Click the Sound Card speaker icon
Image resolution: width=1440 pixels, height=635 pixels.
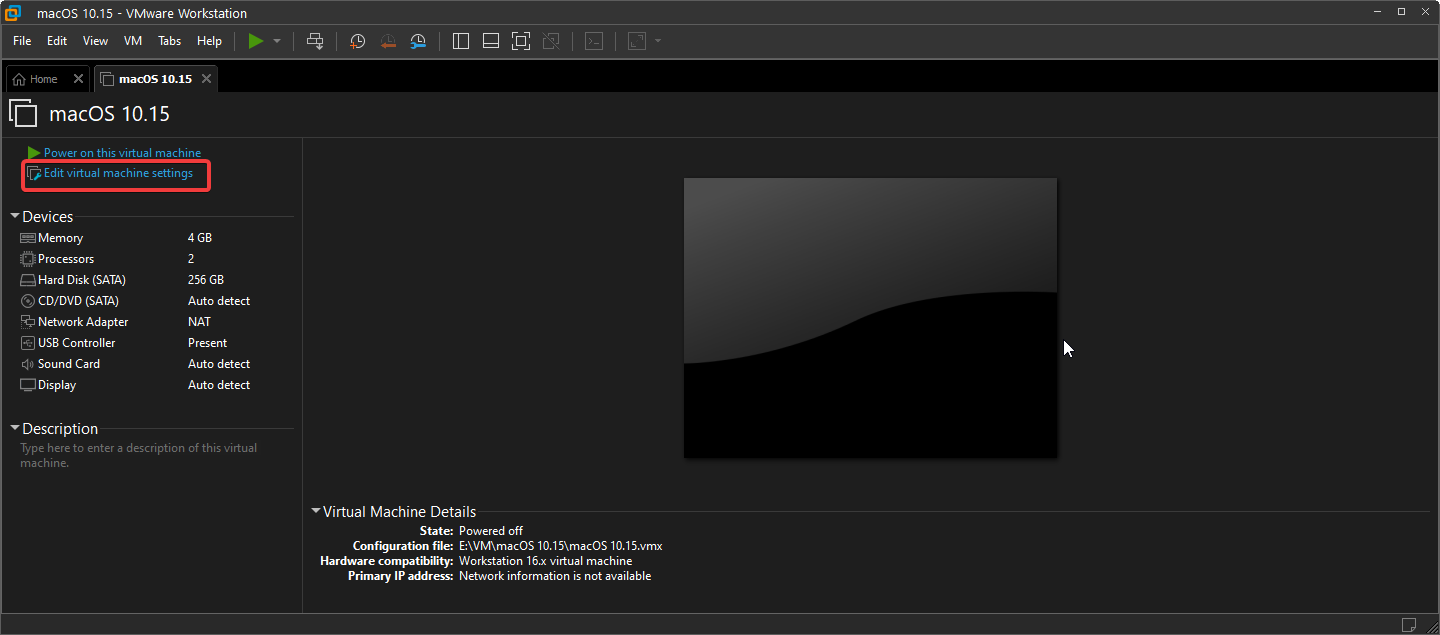28,364
